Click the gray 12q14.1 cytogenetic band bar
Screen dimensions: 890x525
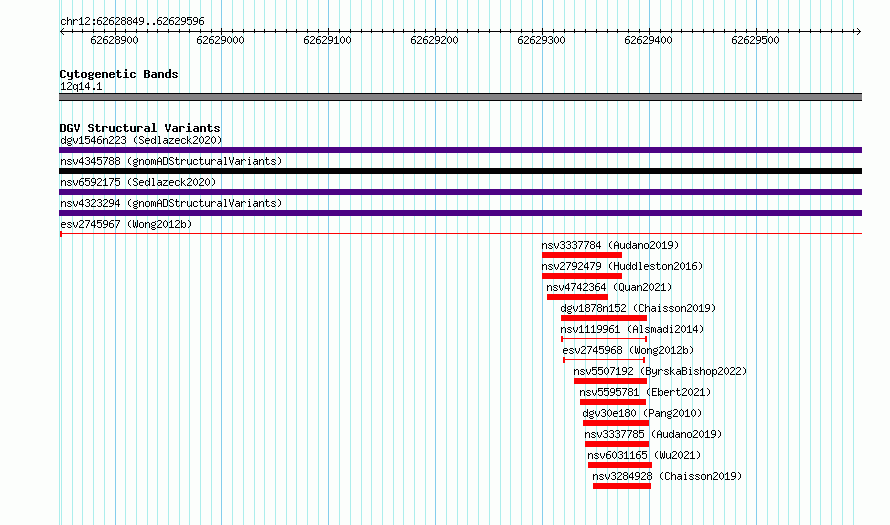460,97
